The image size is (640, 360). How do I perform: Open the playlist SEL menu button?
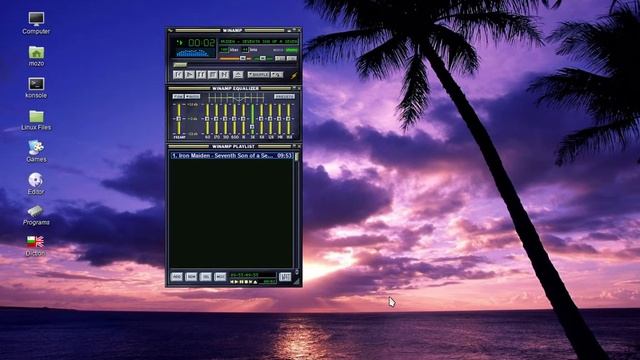(x=205, y=277)
